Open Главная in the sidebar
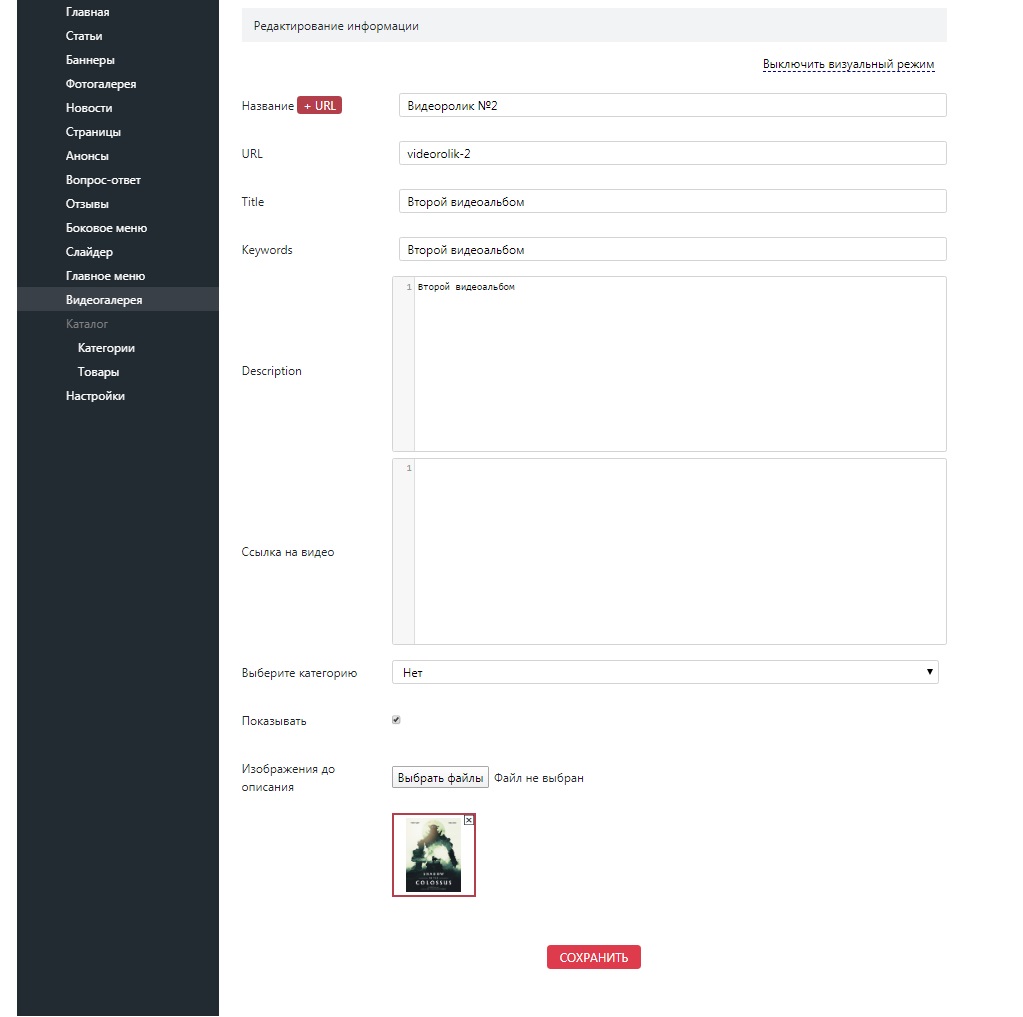The width and height of the screenshot is (1023, 1017). tap(87, 12)
